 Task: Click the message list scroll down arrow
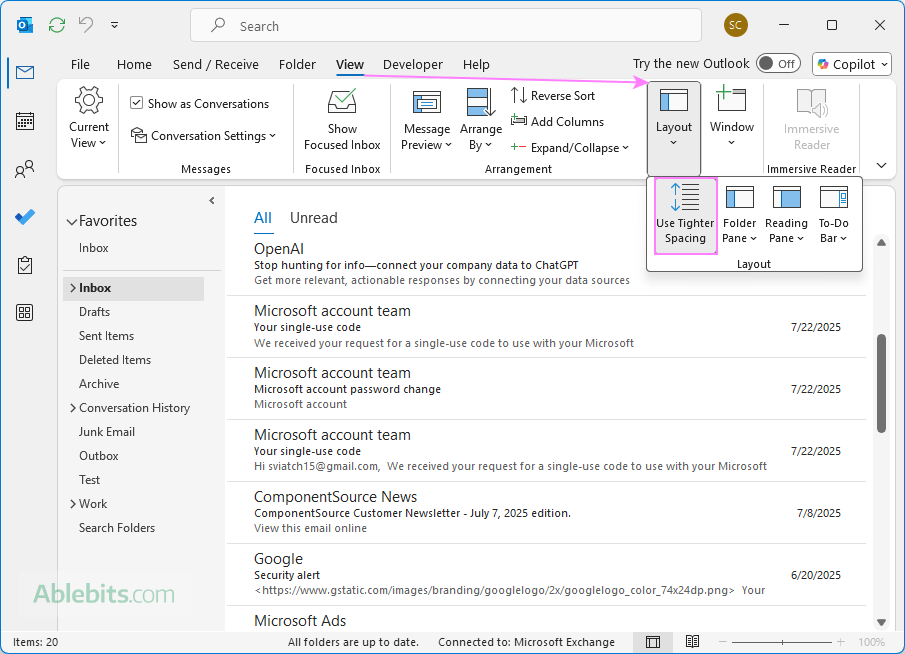[881, 622]
